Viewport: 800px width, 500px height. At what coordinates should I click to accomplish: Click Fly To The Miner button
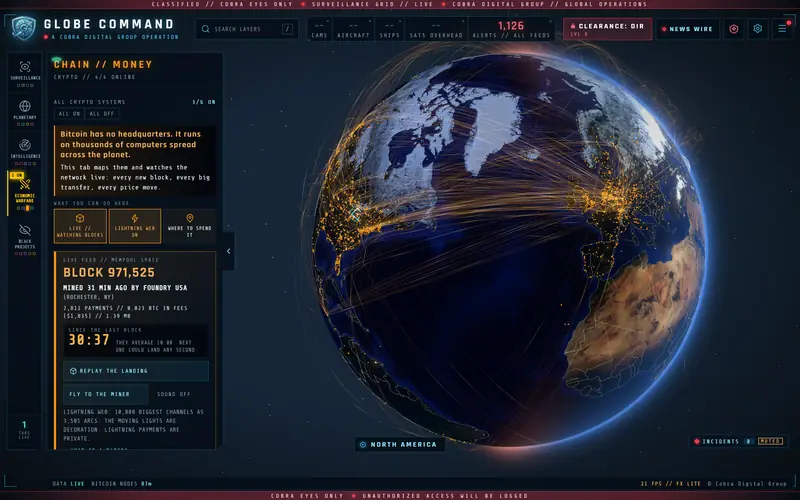pyautogui.click(x=105, y=394)
